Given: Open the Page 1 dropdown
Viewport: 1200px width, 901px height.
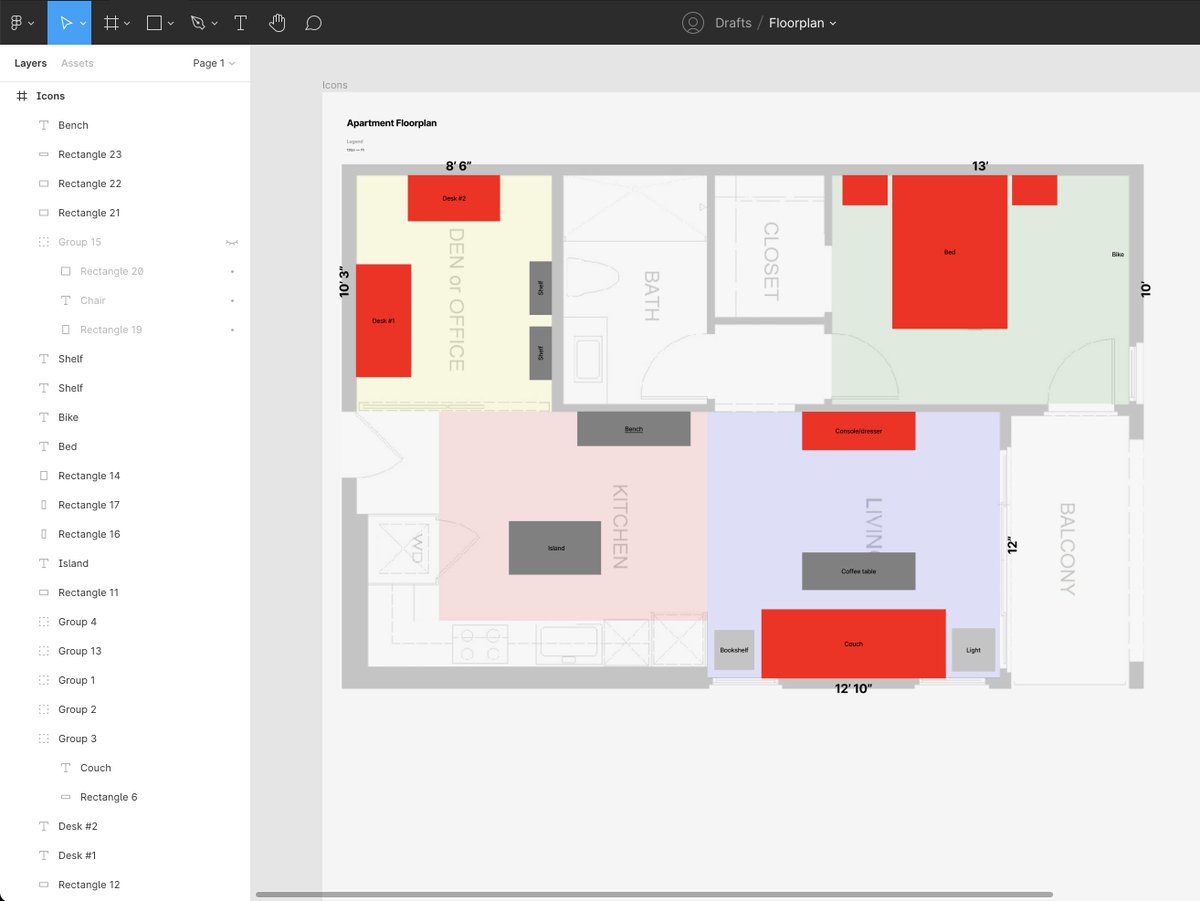Looking at the screenshot, I should pos(213,62).
